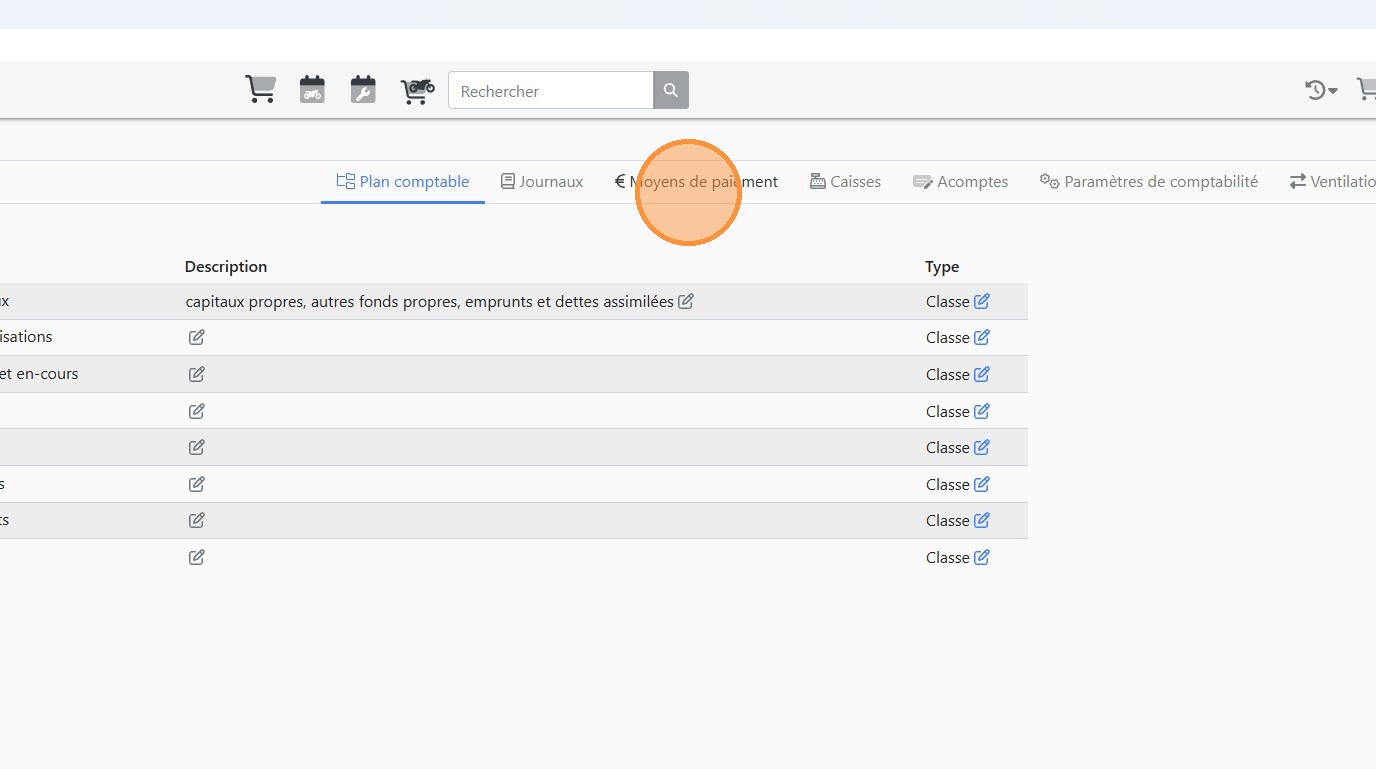Edit the Classe type in the 'capitaux propres' row
The height and width of the screenshot is (769, 1376).
982,301
